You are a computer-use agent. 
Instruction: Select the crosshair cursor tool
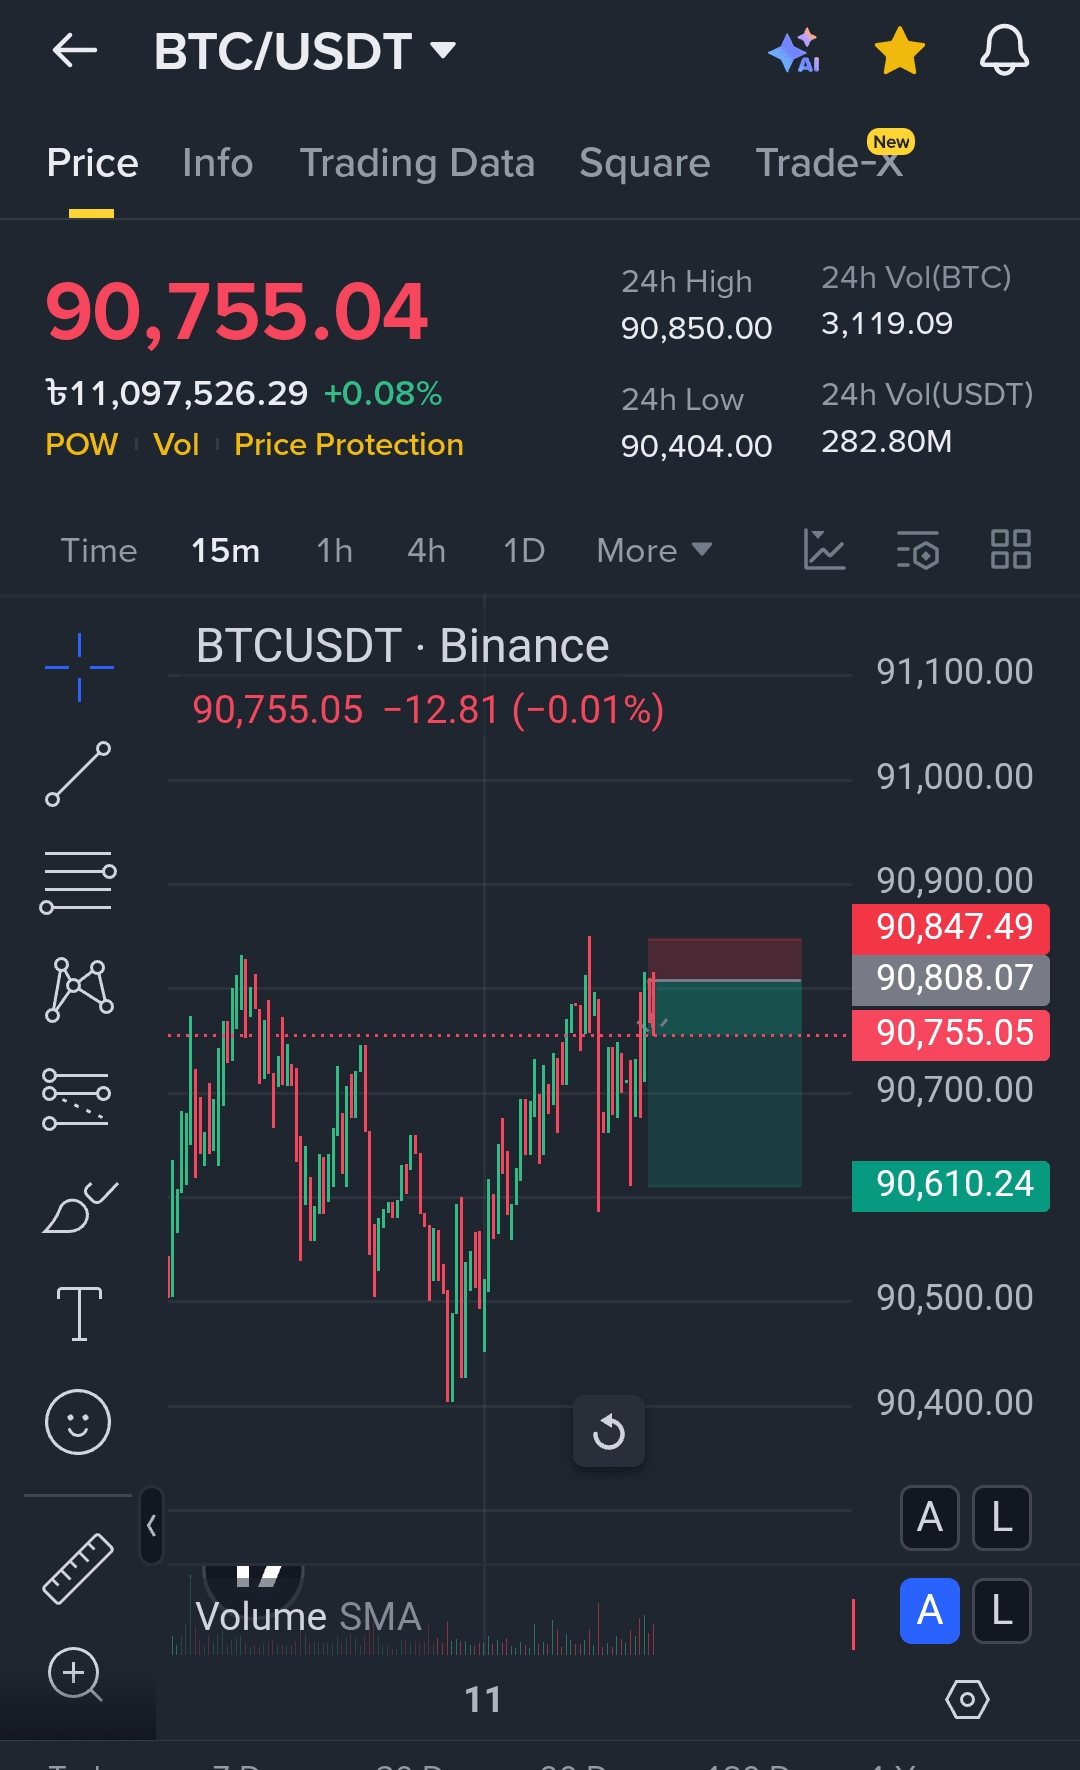pos(79,667)
